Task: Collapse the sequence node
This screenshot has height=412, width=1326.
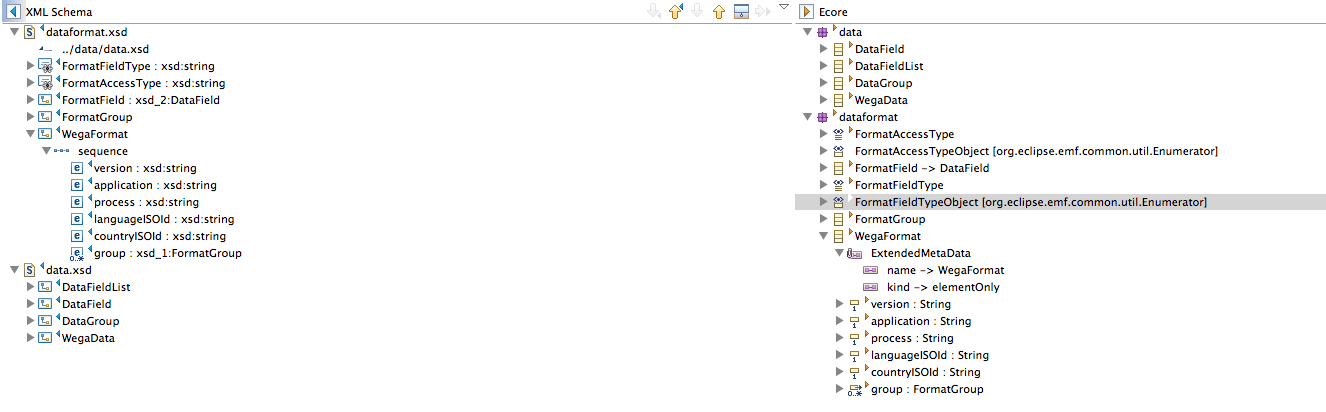Action: (46, 151)
